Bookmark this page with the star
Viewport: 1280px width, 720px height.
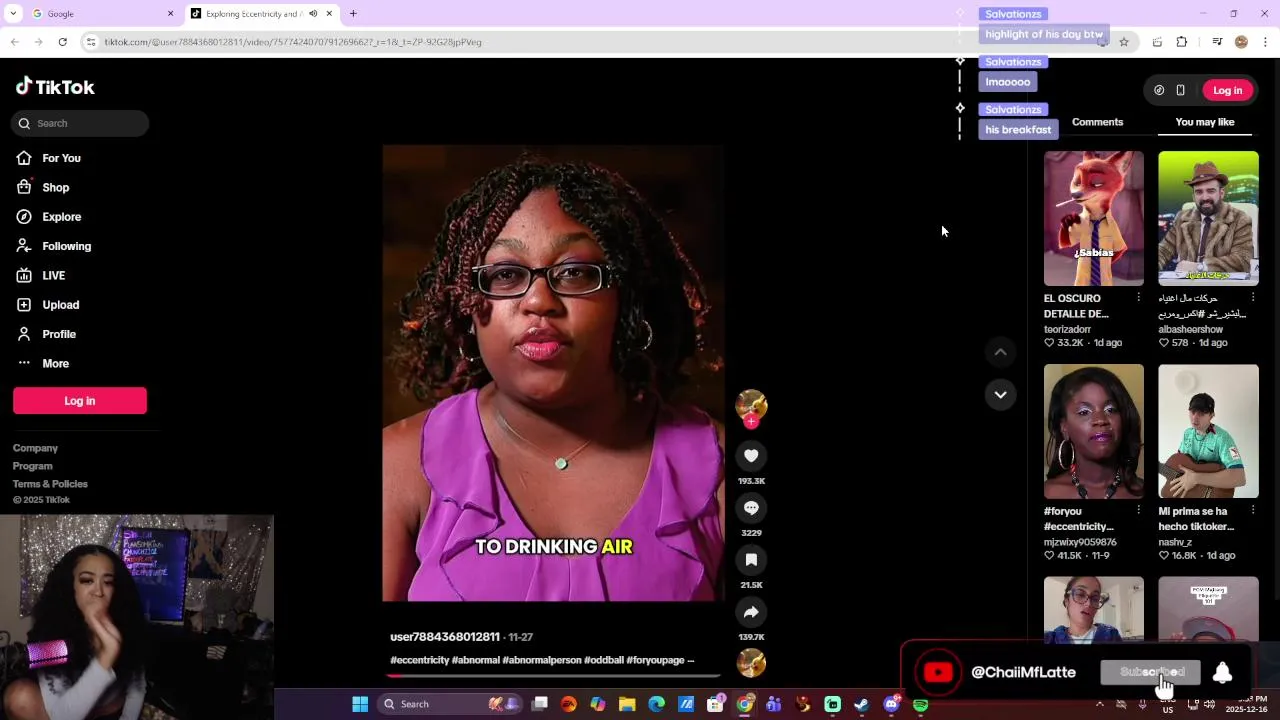pyautogui.click(x=1124, y=42)
